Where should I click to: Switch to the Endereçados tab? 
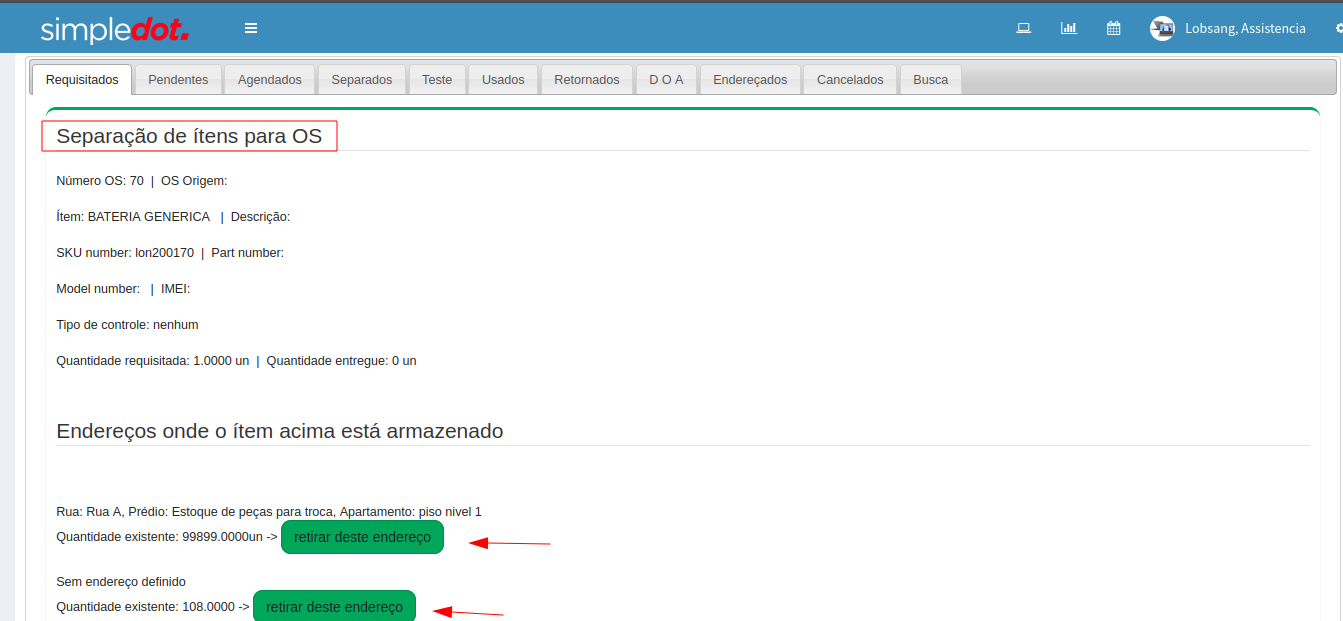point(750,80)
